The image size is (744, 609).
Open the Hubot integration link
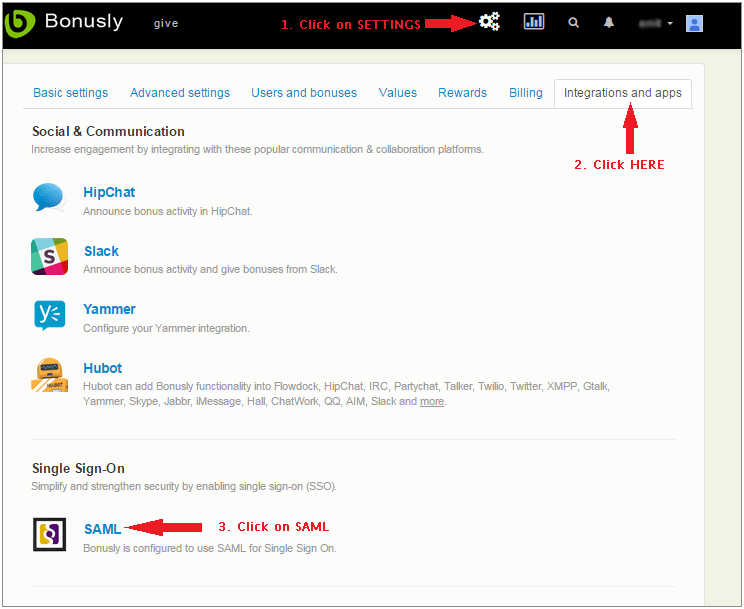point(102,368)
